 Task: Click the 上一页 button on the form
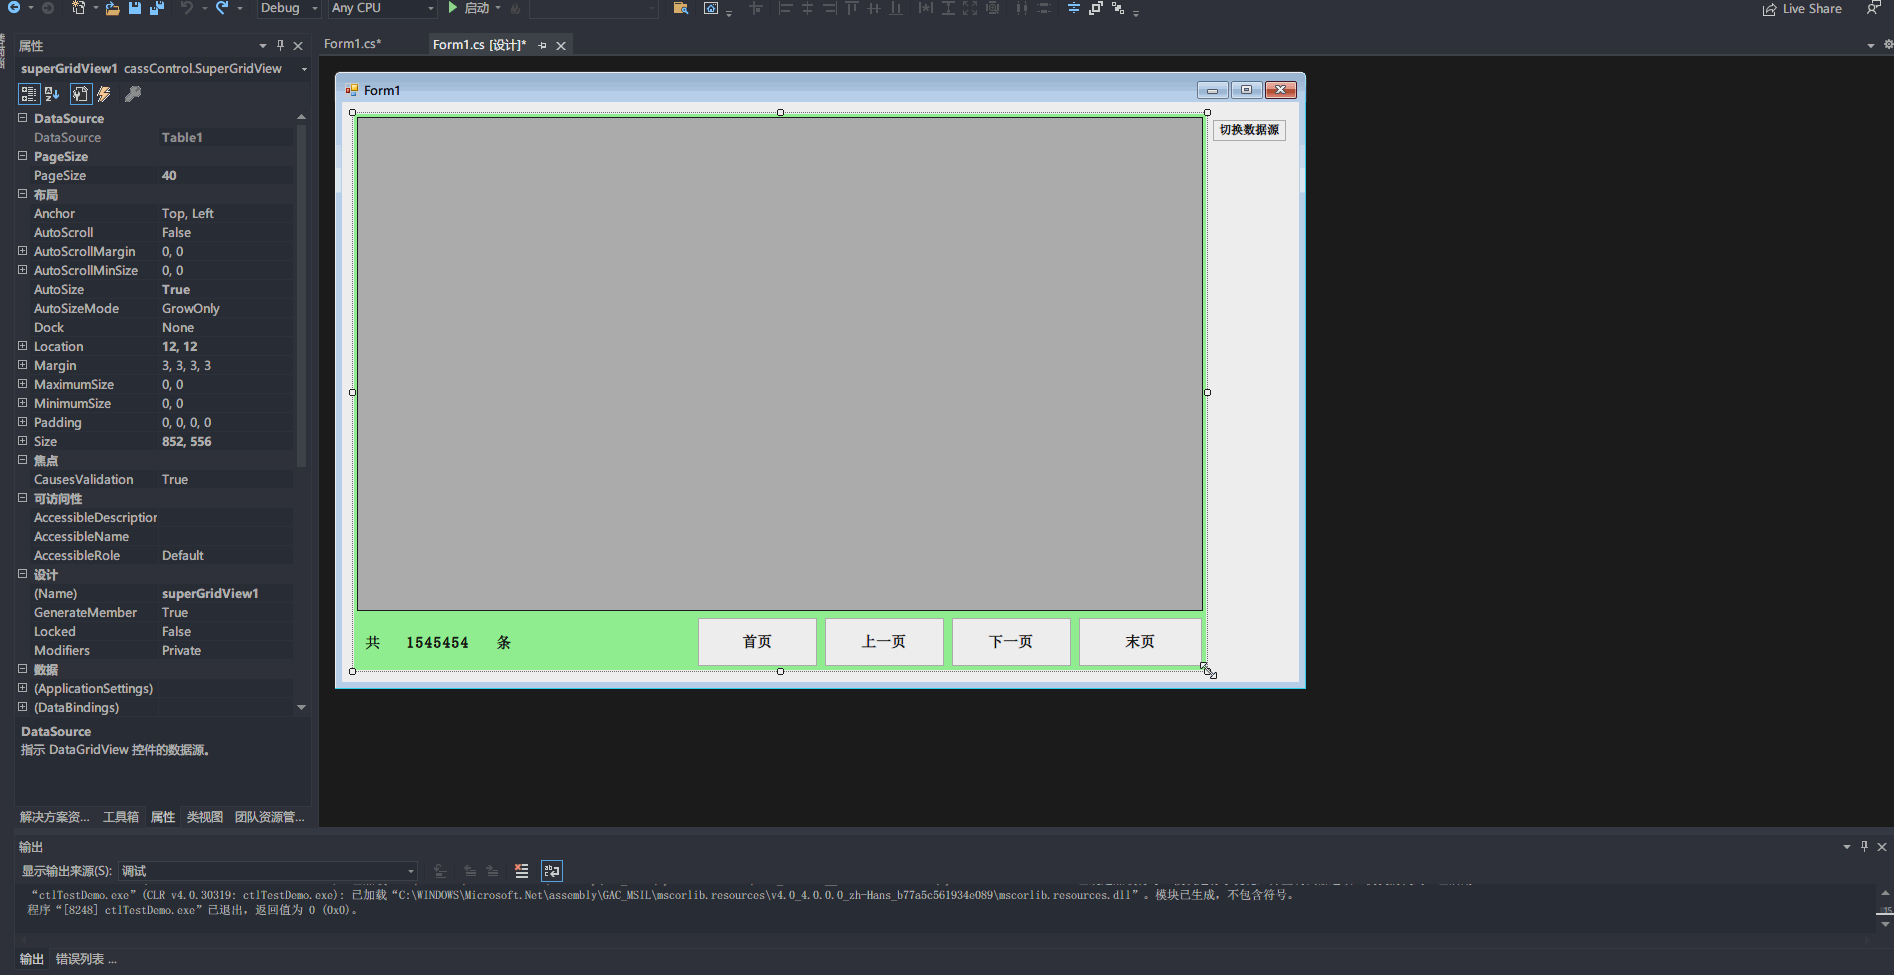click(x=884, y=642)
